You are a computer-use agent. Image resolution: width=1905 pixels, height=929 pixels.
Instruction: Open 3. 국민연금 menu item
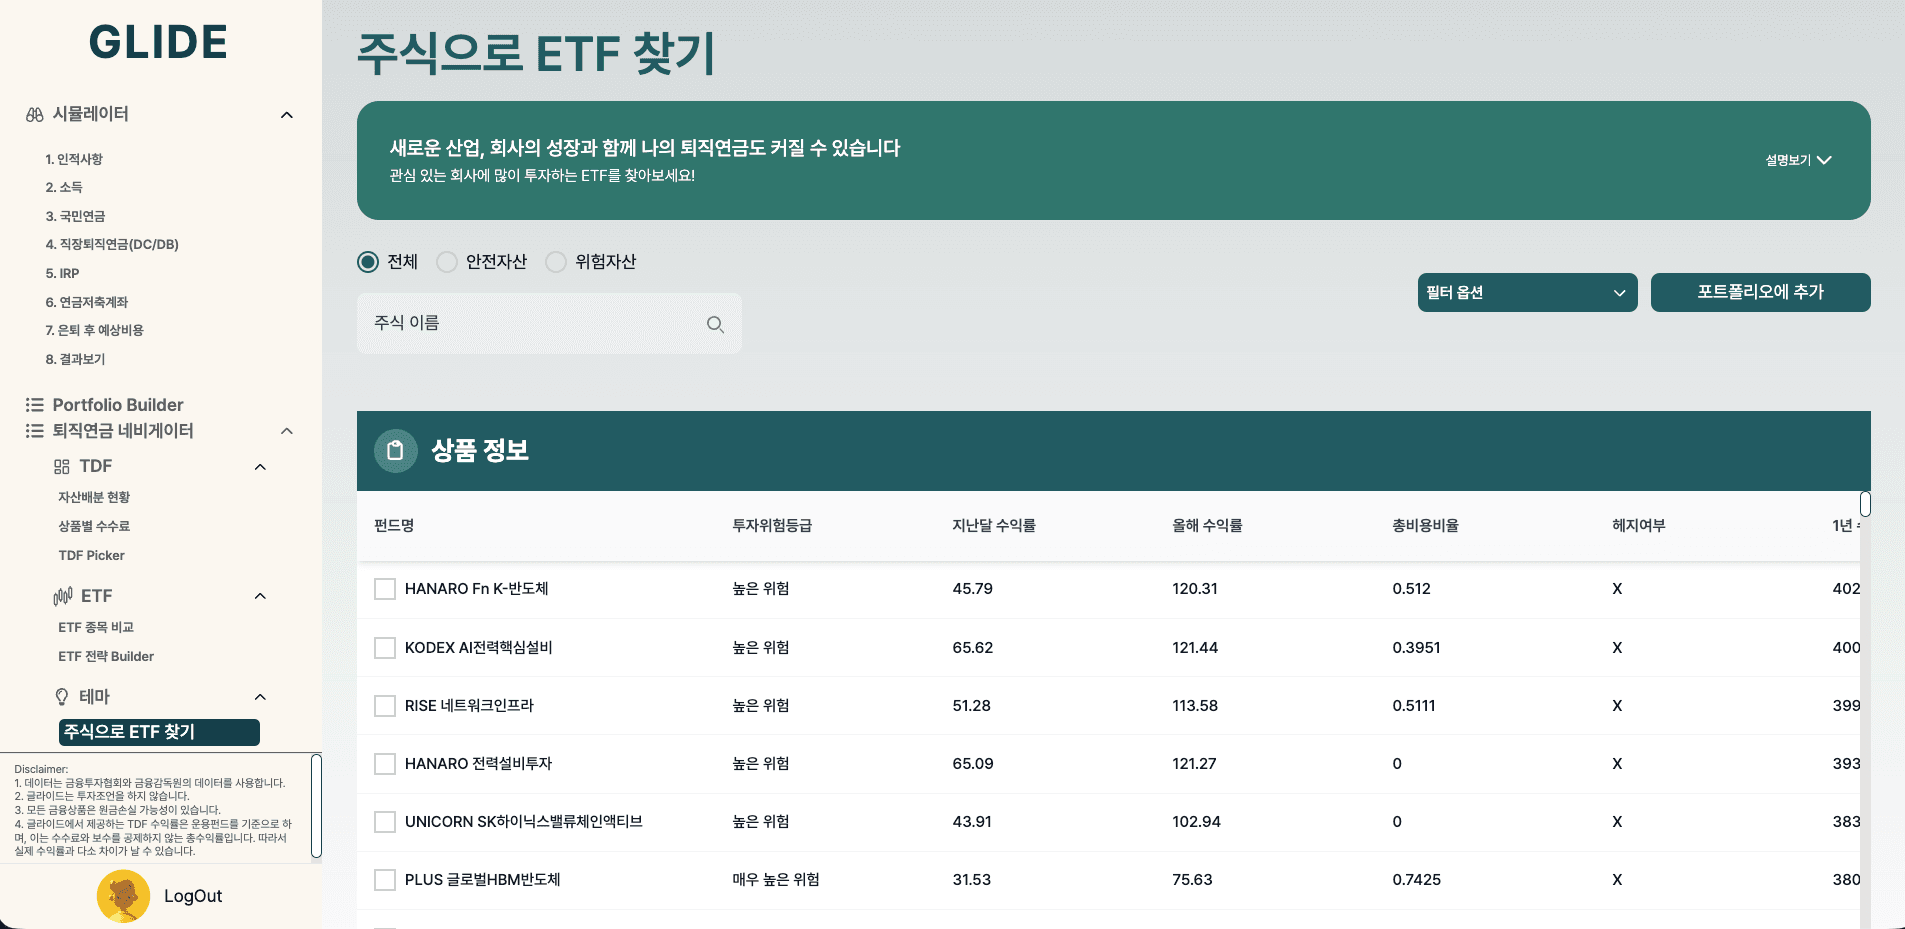point(75,216)
